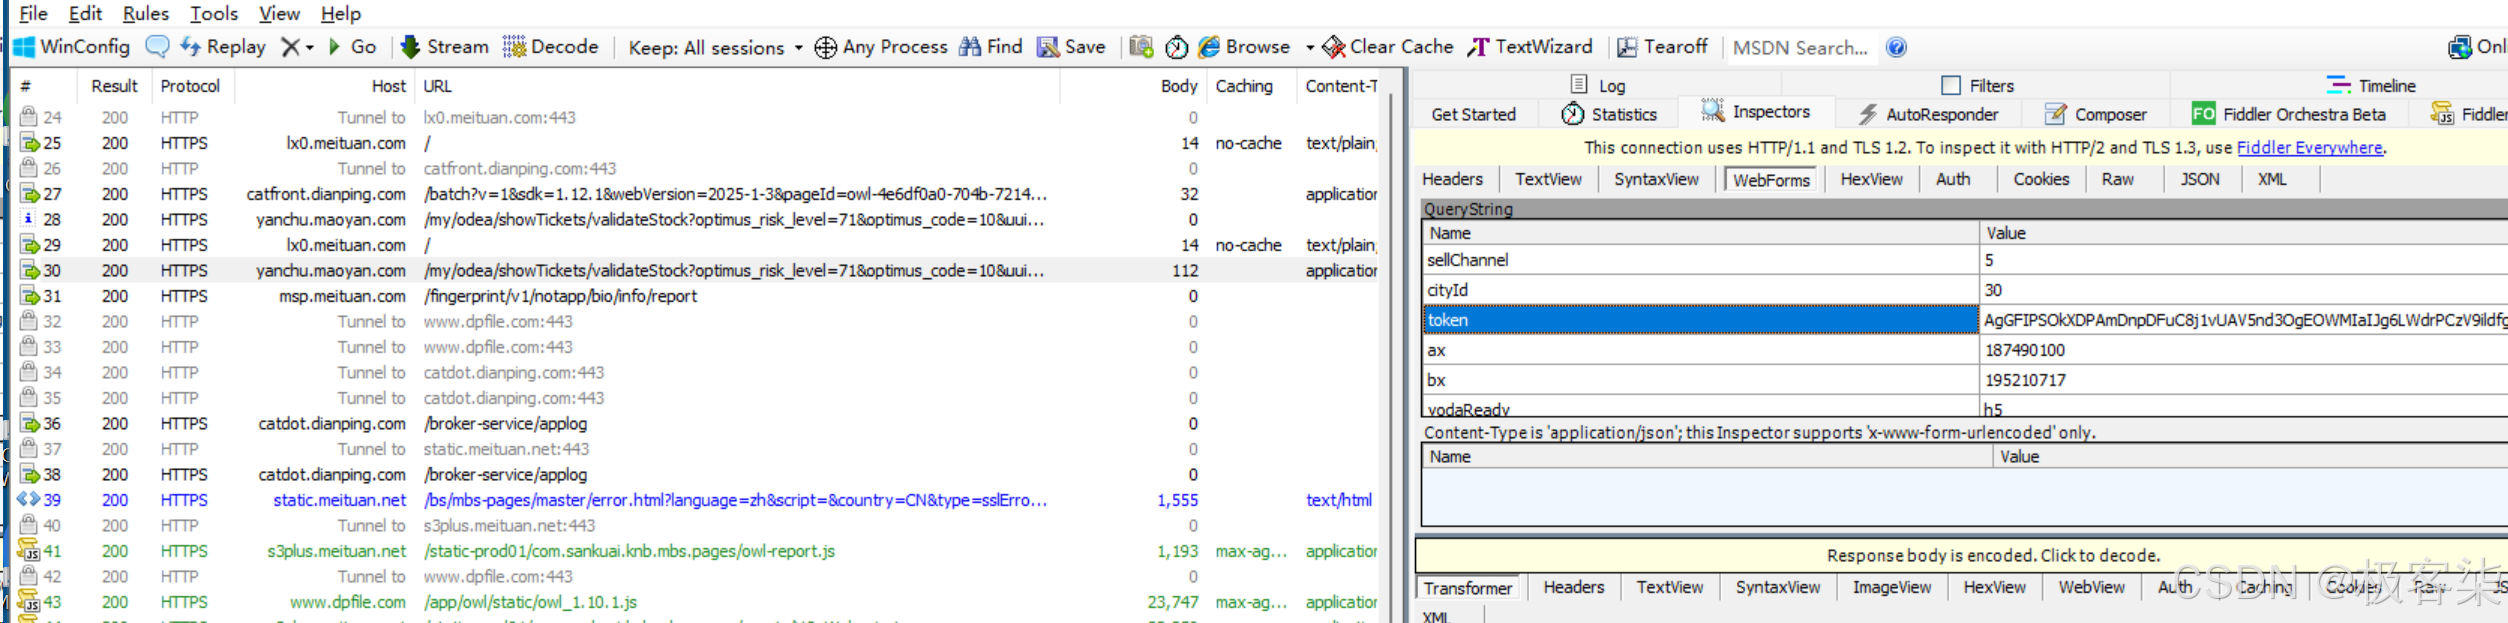Open the TextWizard tool
Screen dimensions: 2508x623
[x=1530, y=47]
